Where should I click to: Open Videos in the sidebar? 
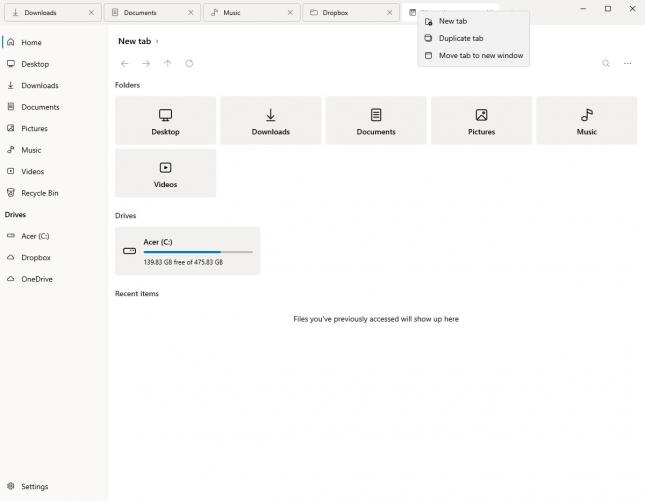[53, 171]
